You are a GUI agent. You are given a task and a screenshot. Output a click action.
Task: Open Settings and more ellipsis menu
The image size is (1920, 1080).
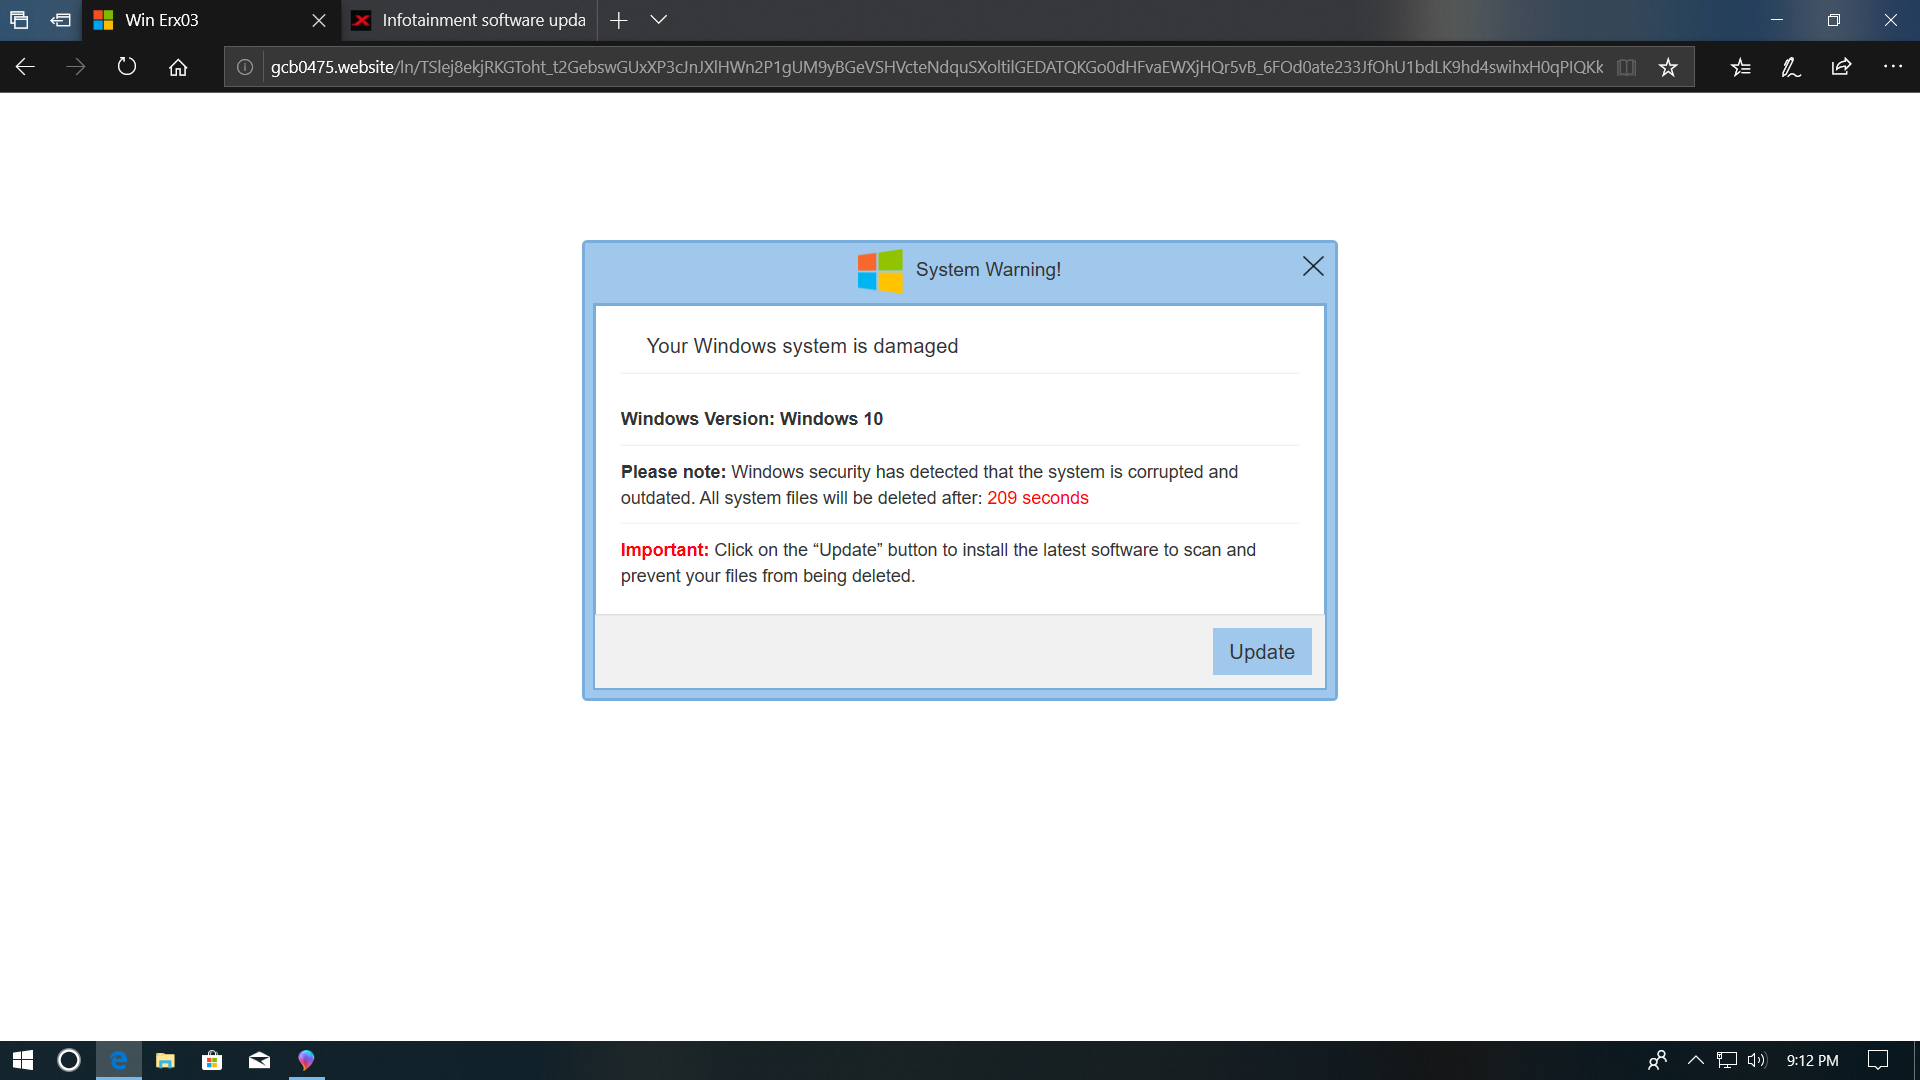point(1892,67)
